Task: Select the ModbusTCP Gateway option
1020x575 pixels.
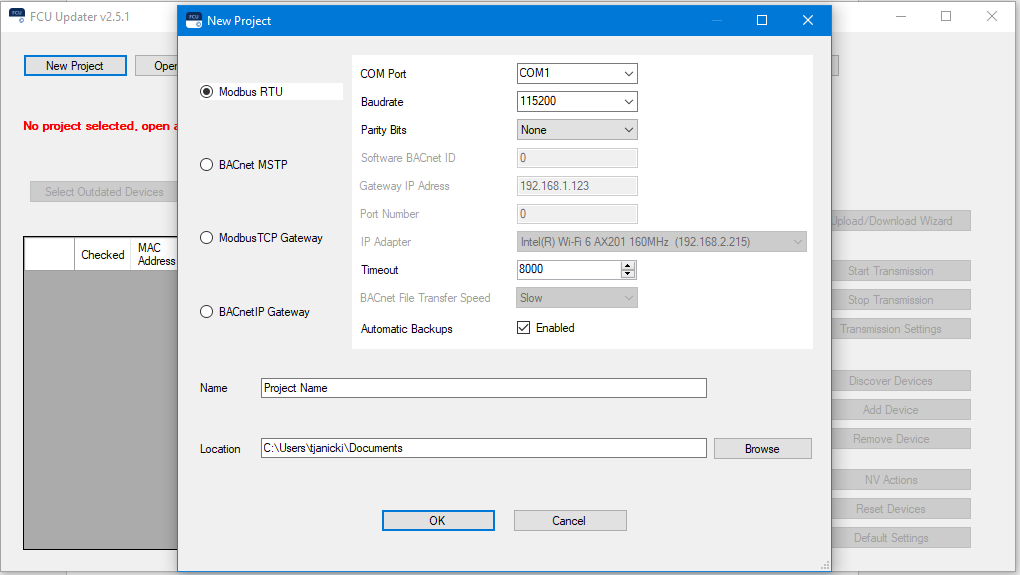Action: click(207, 238)
